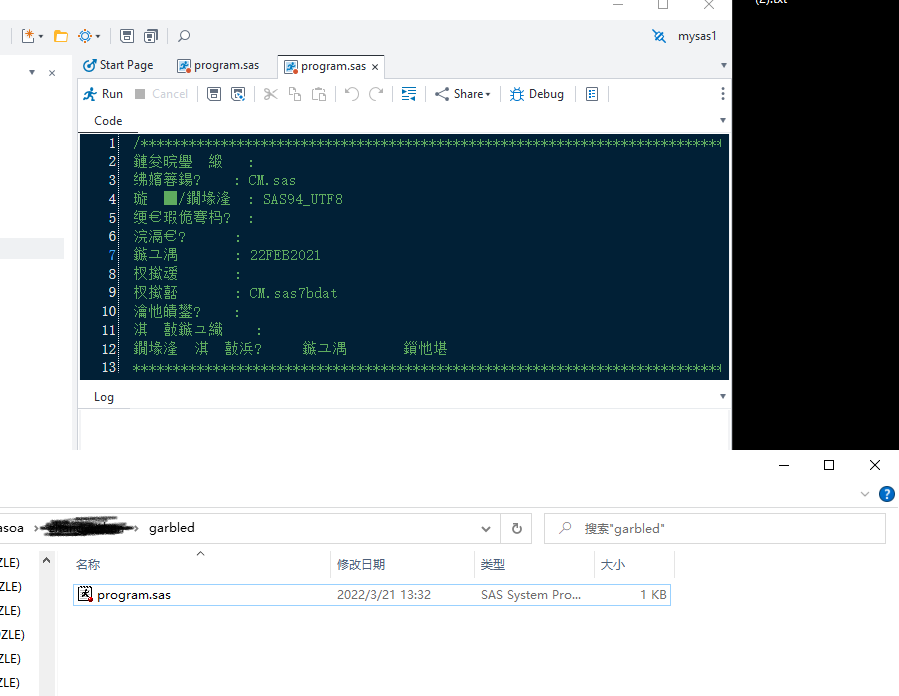899x696 pixels.
Task: Click the mysas1 server connection icon
Action: tap(658, 35)
